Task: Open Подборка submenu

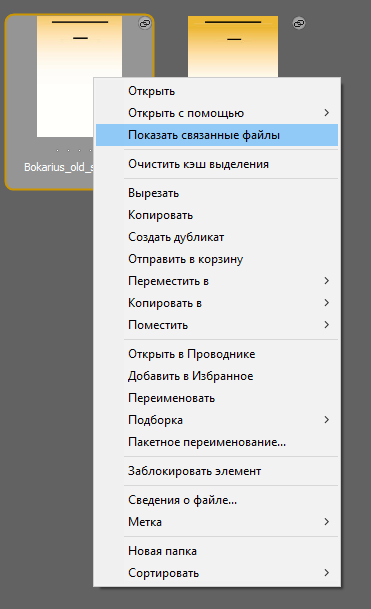Action: [217, 420]
